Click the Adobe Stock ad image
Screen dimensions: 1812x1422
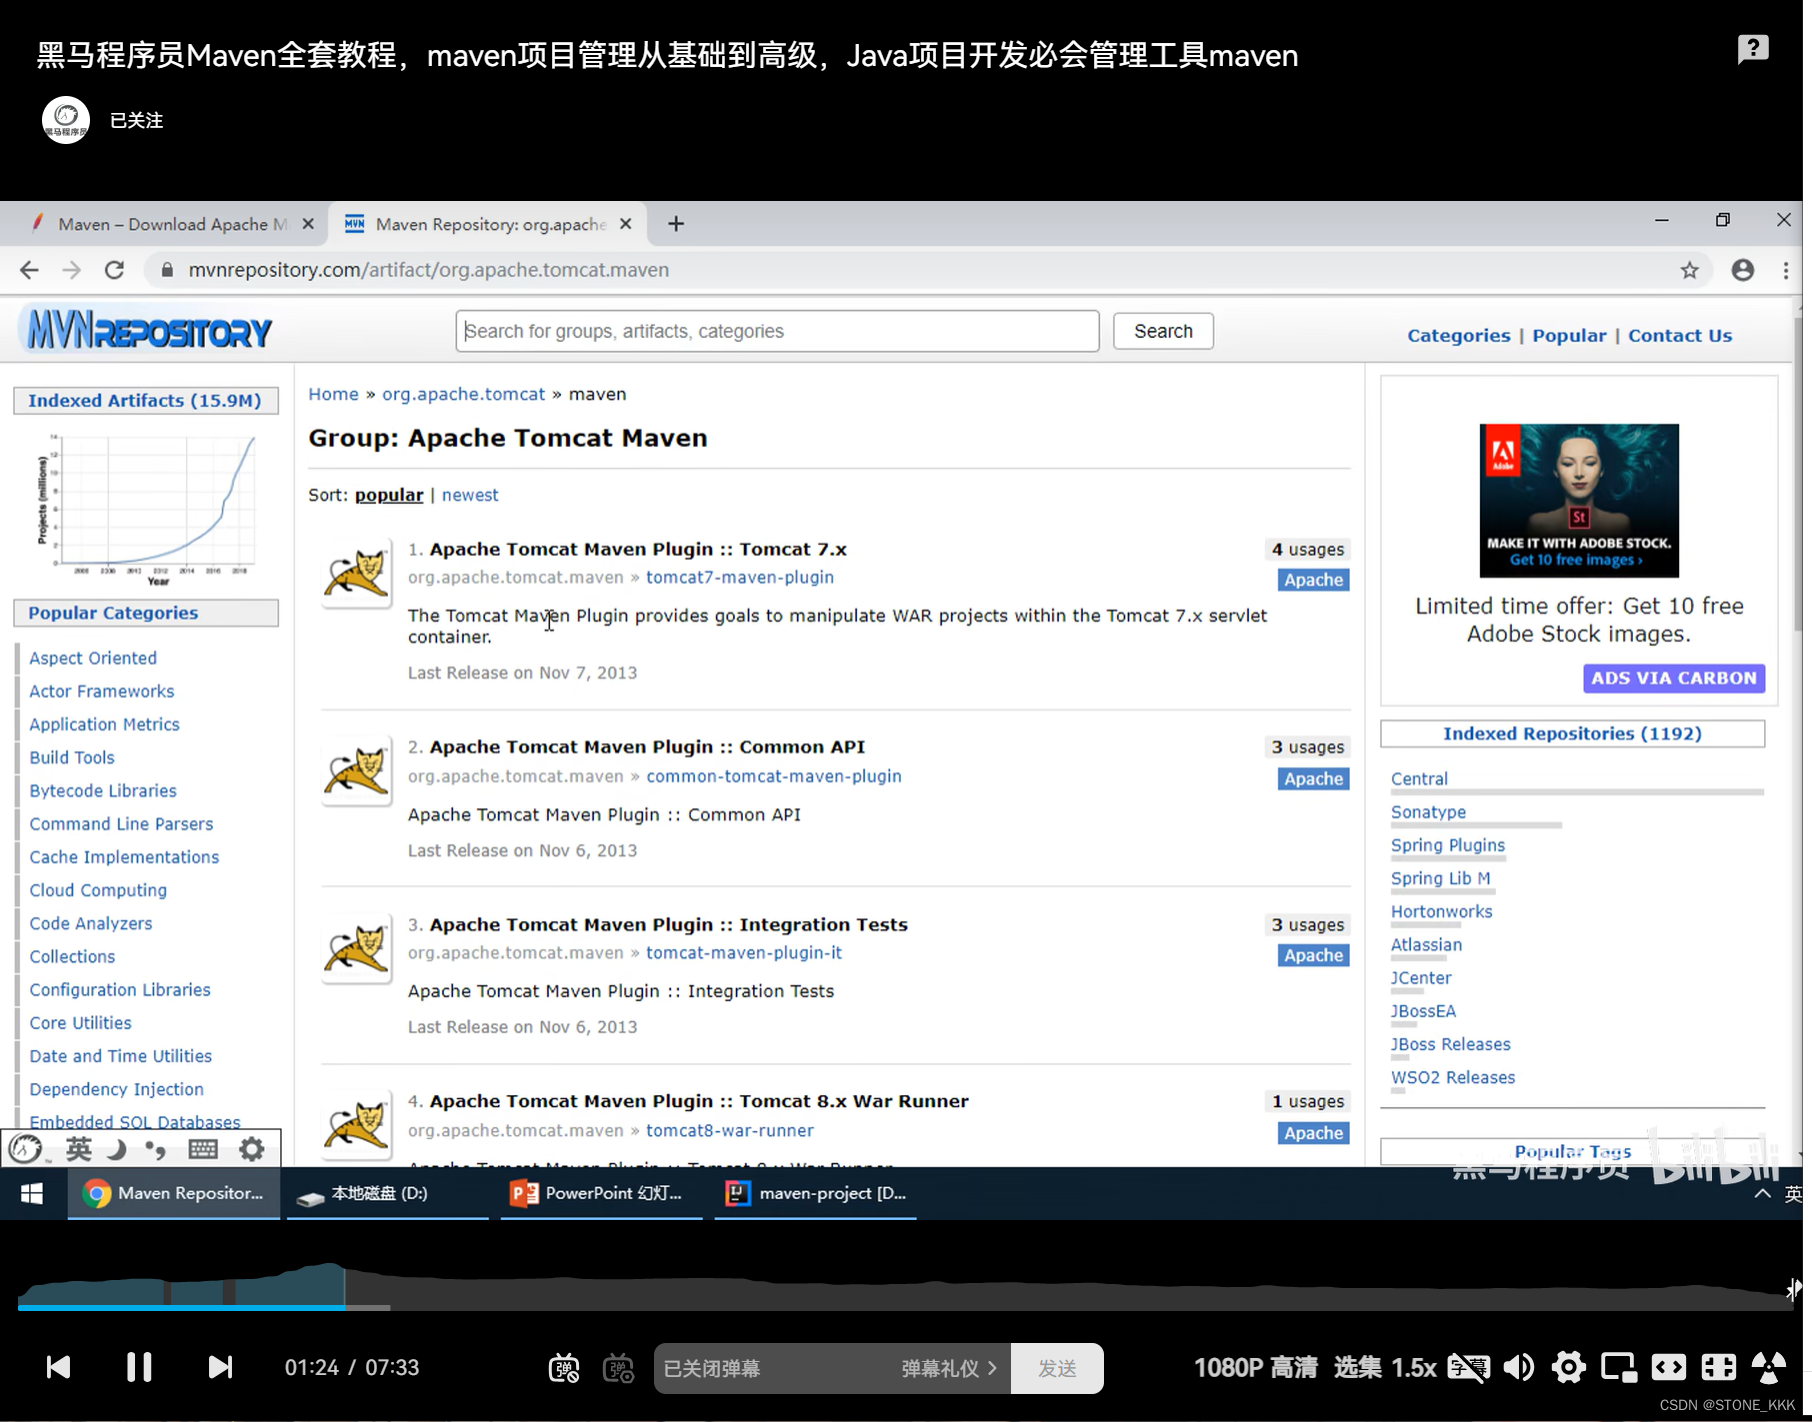(1579, 500)
